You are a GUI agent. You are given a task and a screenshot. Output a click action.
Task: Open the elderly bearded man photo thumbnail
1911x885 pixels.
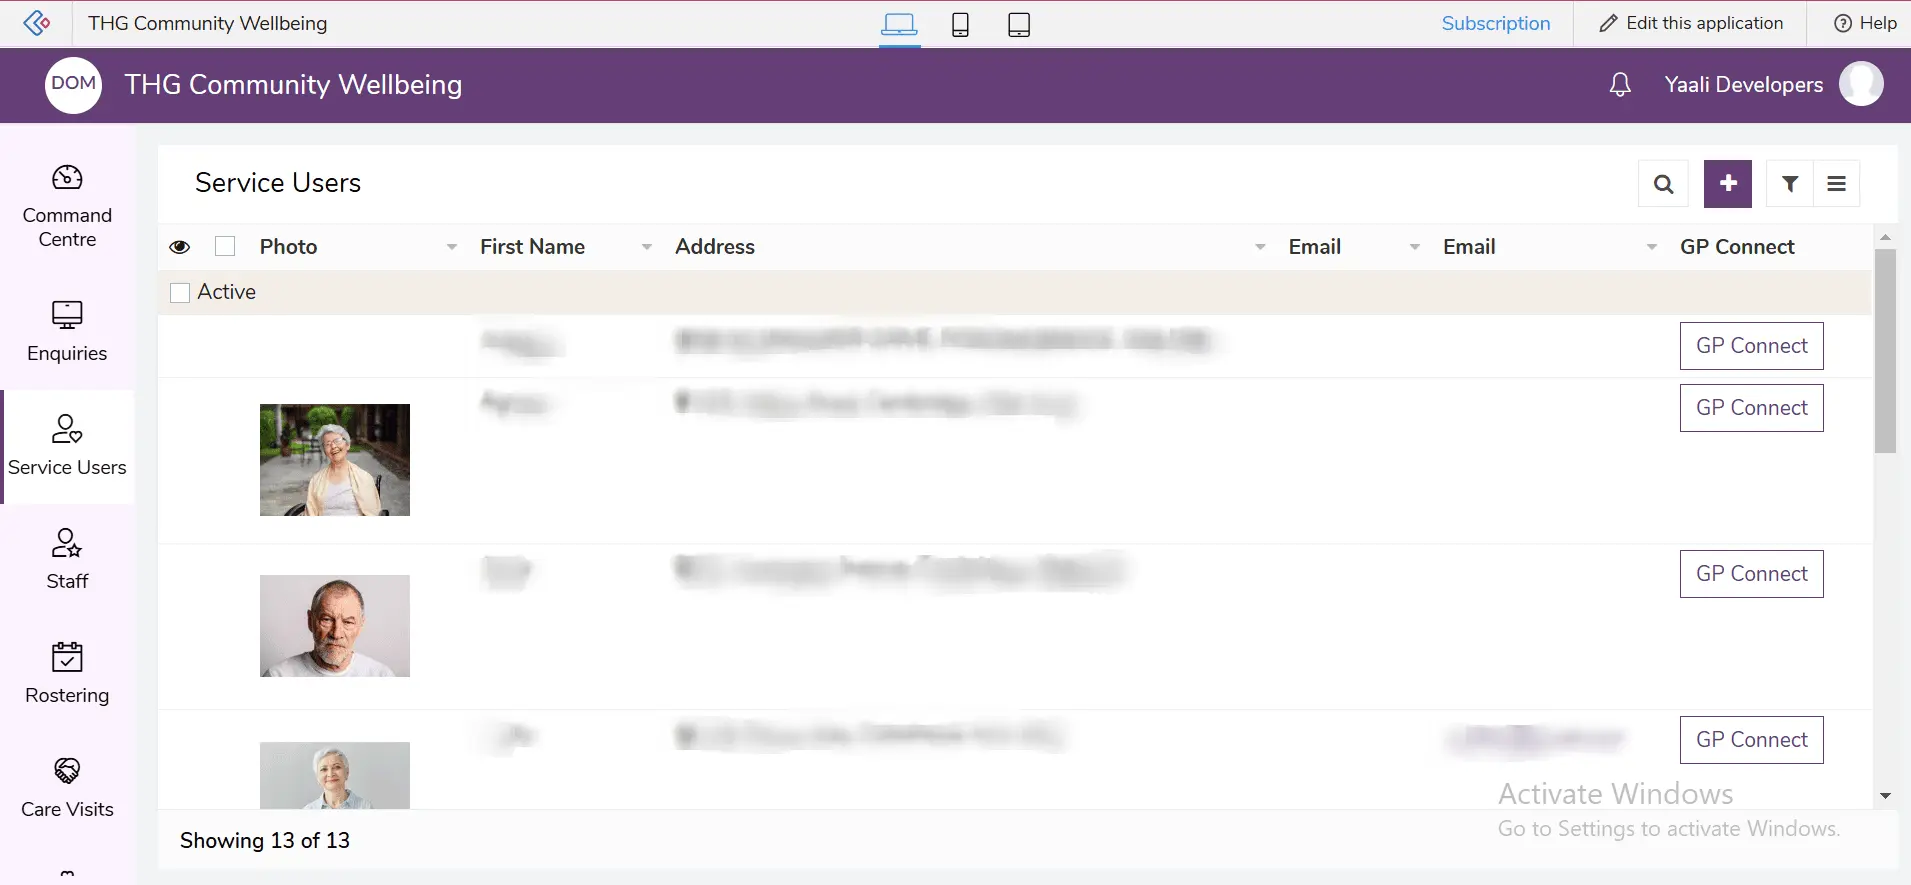(335, 626)
